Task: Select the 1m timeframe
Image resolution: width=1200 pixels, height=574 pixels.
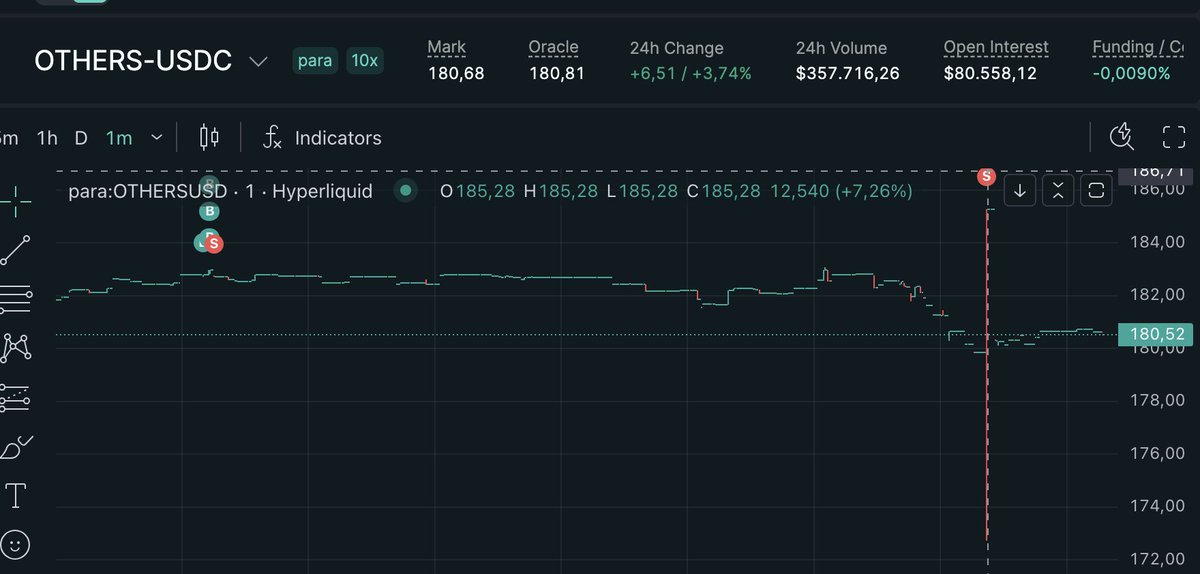Action: pyautogui.click(x=119, y=138)
